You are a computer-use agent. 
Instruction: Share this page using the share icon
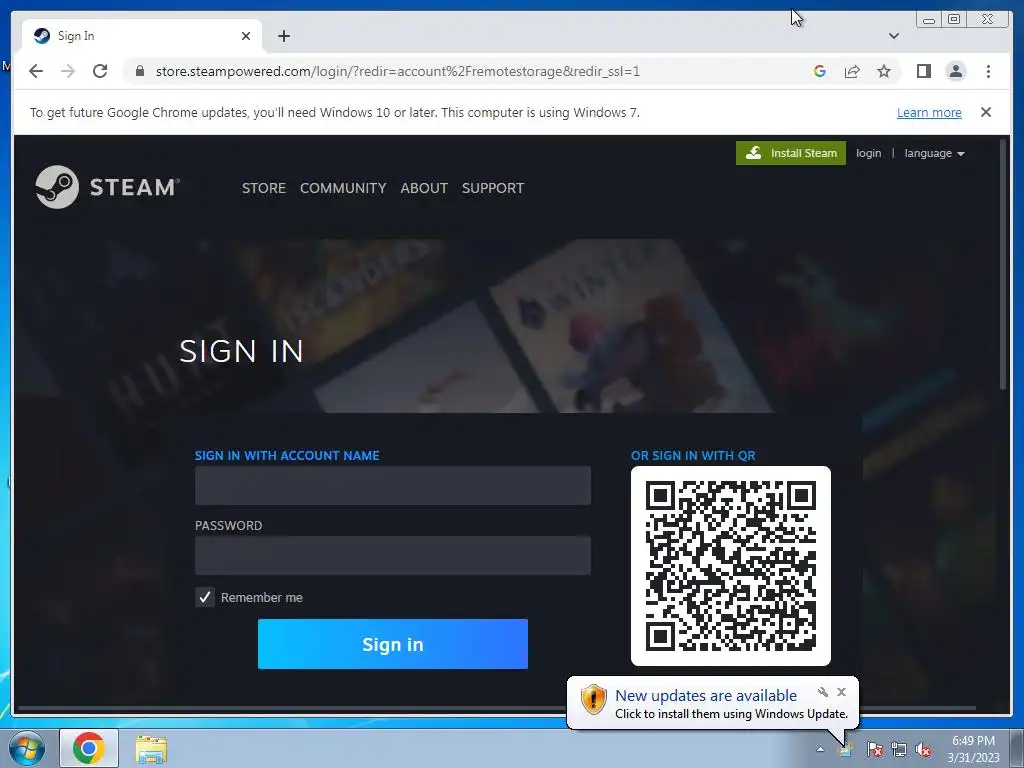click(852, 71)
